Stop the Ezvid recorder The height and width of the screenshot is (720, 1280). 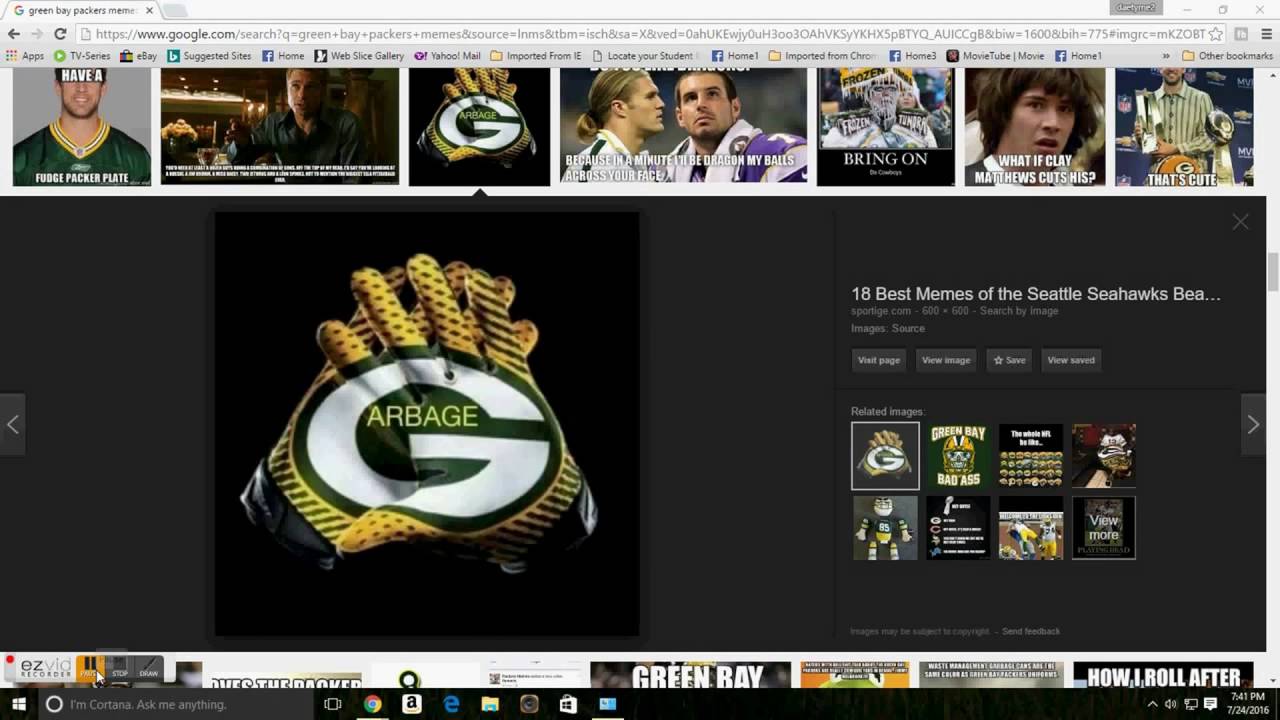(x=119, y=668)
